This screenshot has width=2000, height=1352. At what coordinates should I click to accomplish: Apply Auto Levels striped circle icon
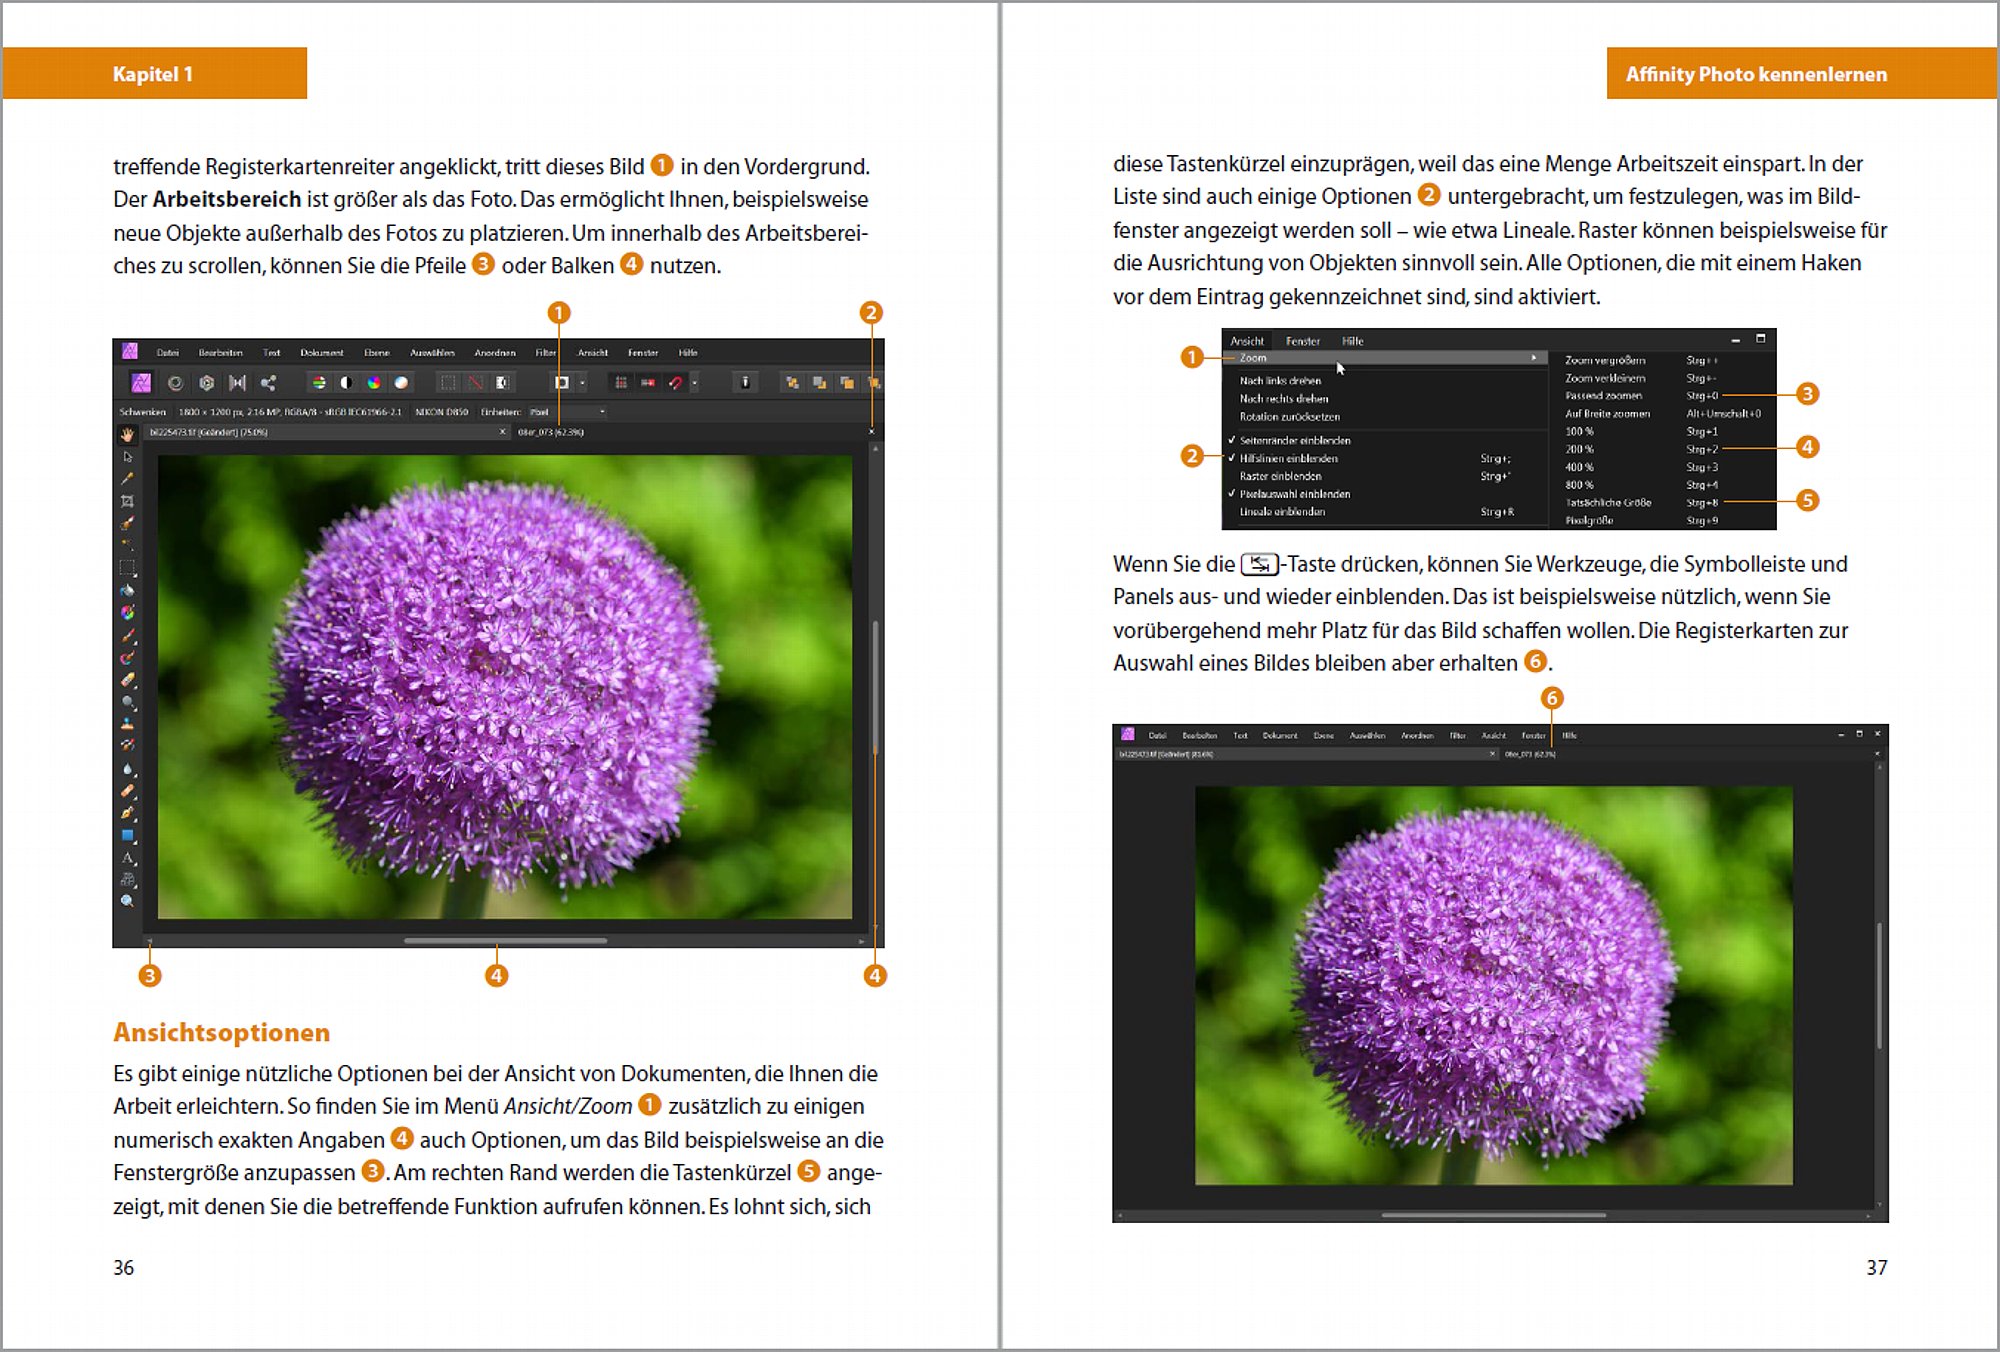318,382
